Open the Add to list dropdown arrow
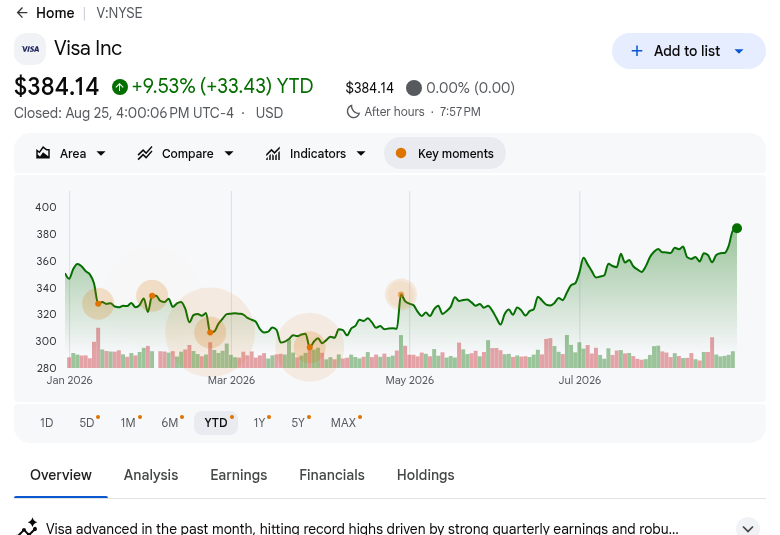780x535 pixels. tap(739, 51)
